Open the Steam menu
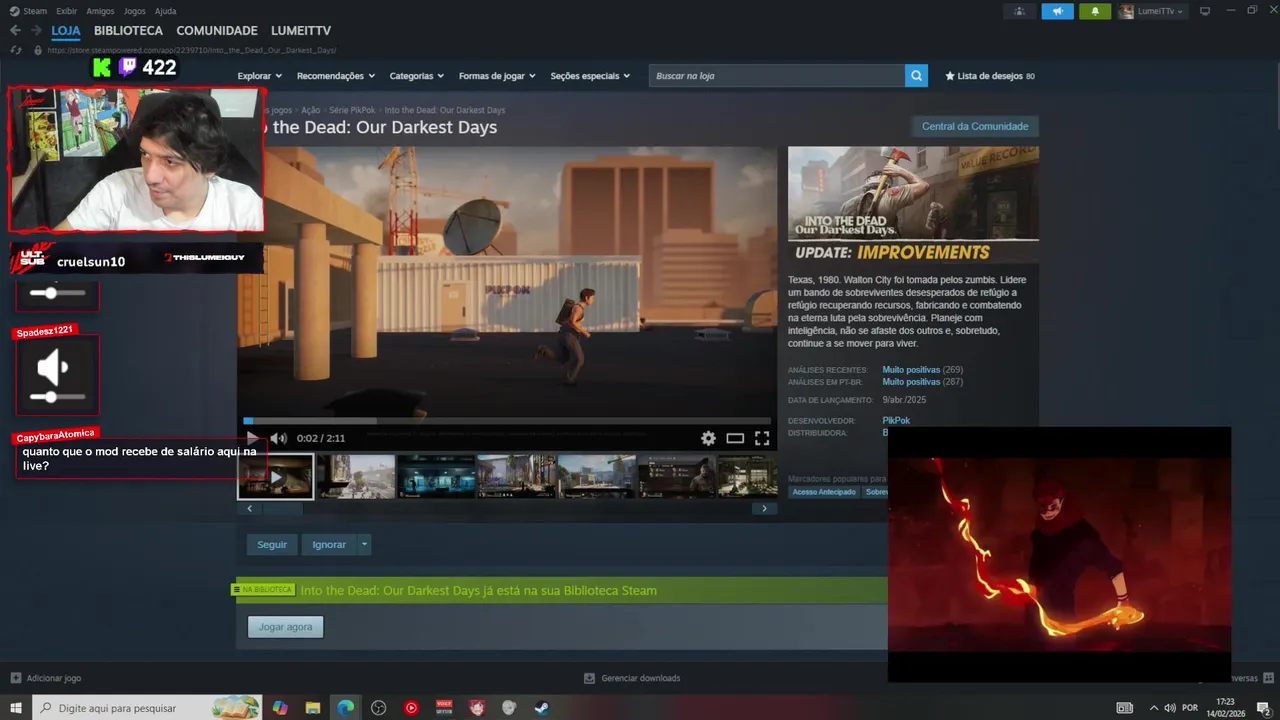The height and width of the screenshot is (720, 1280). 29,11
